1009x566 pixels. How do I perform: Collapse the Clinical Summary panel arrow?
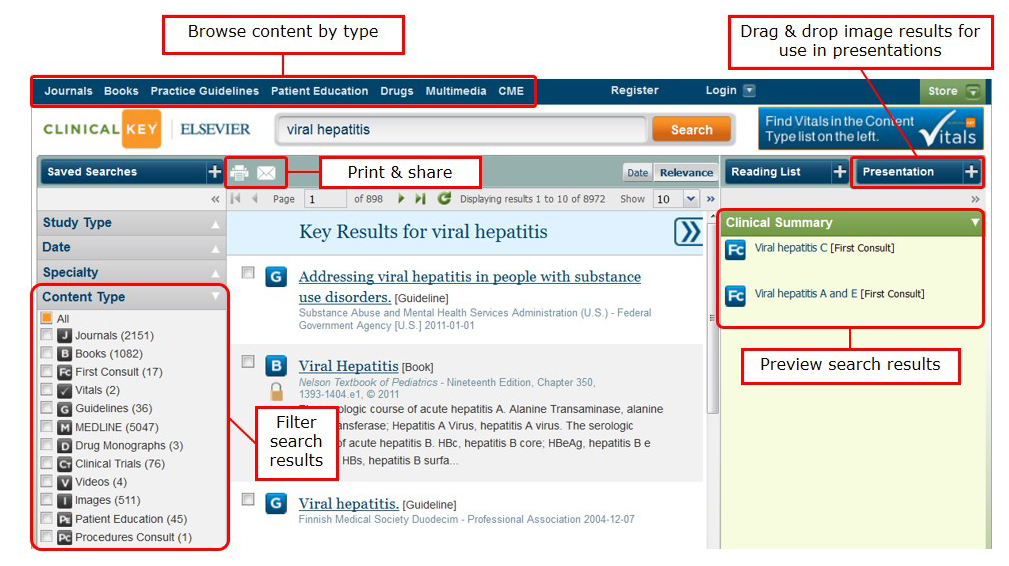[975, 222]
